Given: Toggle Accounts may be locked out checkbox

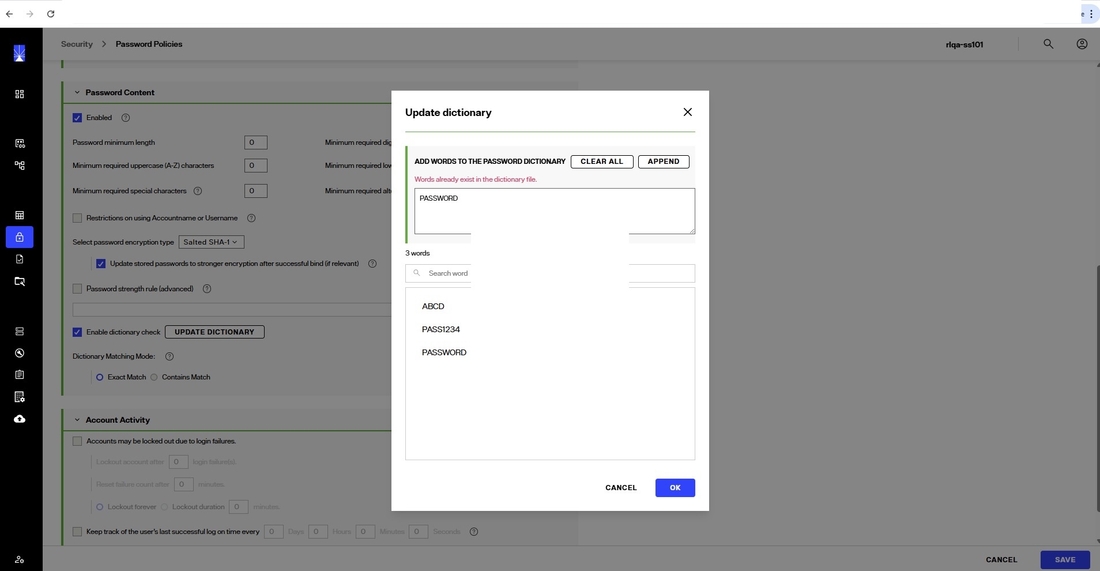Looking at the screenshot, I should click(77, 441).
